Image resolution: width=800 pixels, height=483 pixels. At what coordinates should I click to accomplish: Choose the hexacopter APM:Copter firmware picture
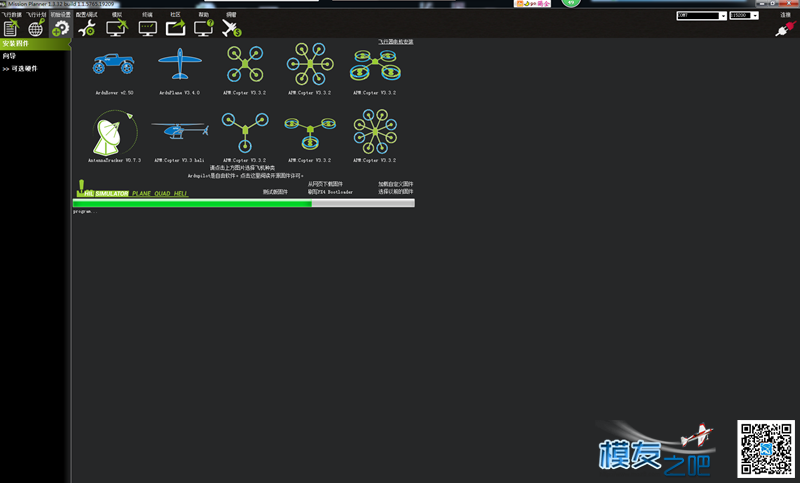(310, 64)
